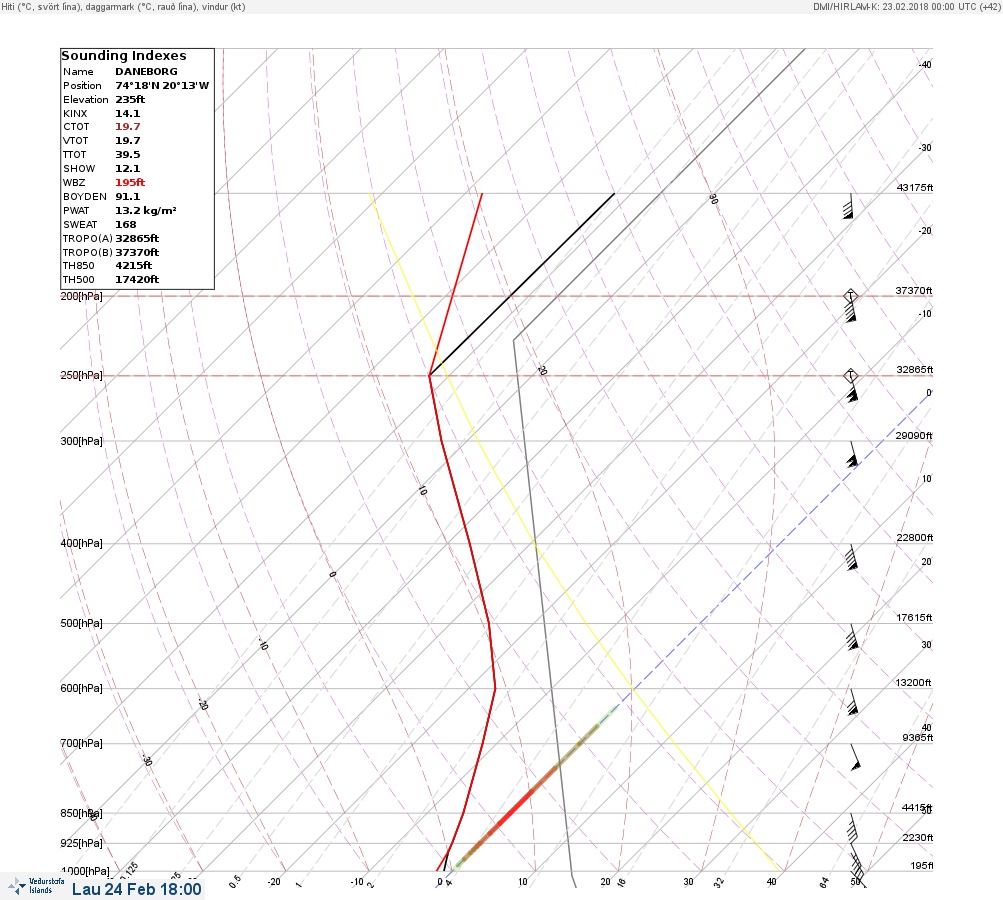This screenshot has width=1003, height=900.
Task: Select the 9365ft height label
Action: pos(917,738)
